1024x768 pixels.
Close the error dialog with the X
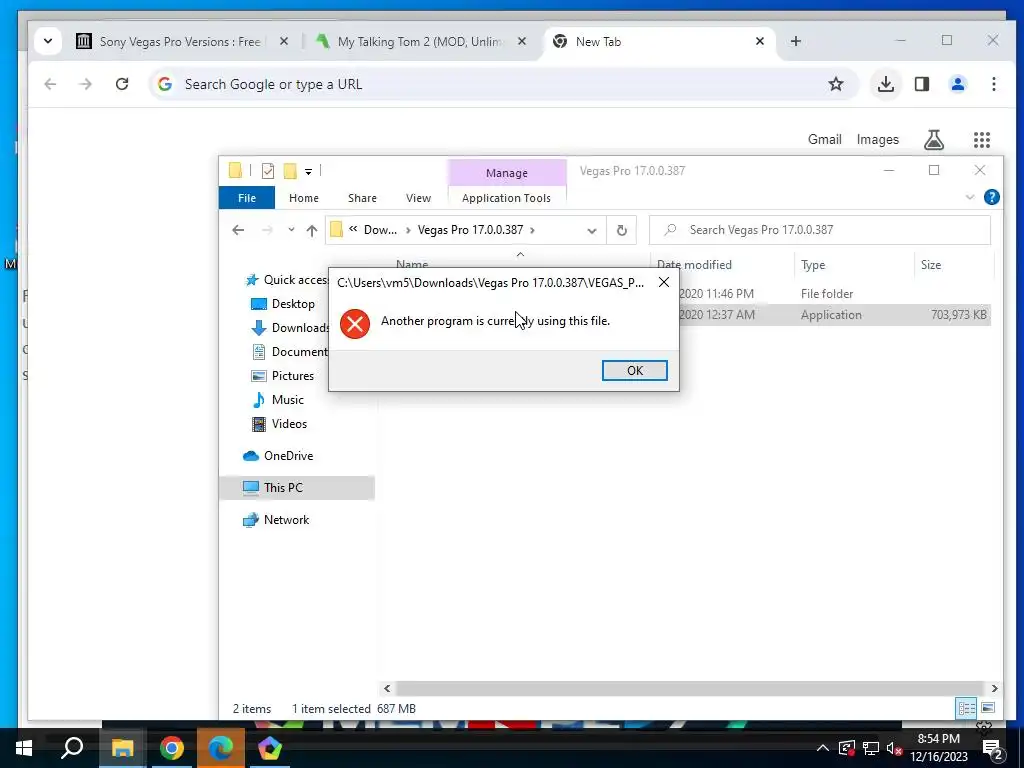tap(664, 282)
